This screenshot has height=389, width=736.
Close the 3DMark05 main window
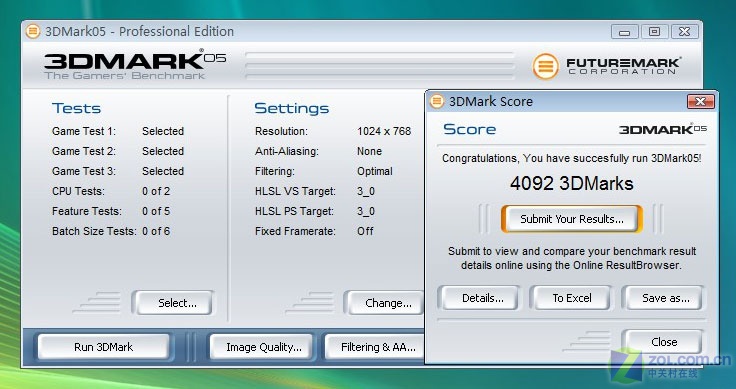684,32
